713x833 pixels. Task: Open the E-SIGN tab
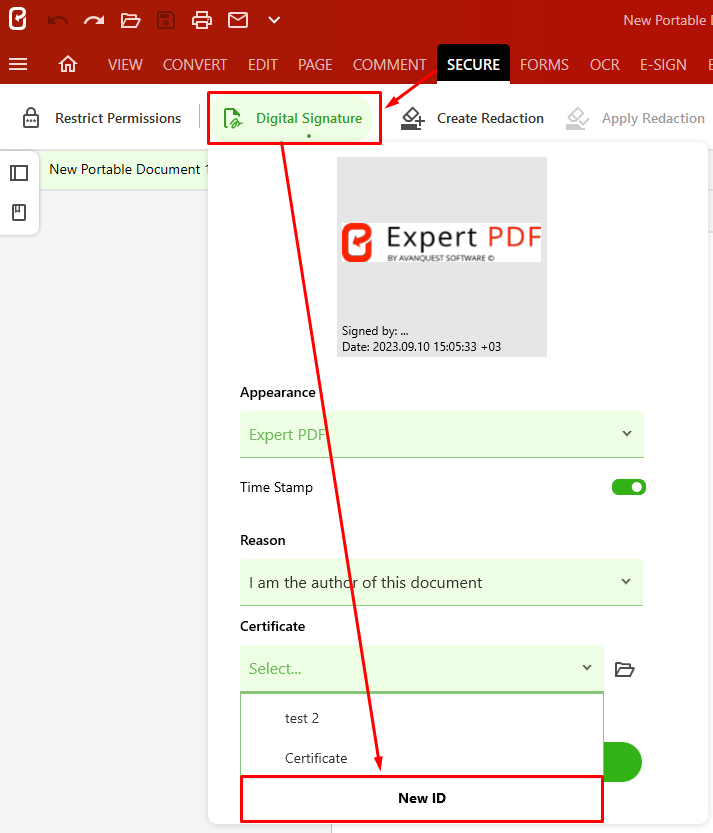coord(663,65)
